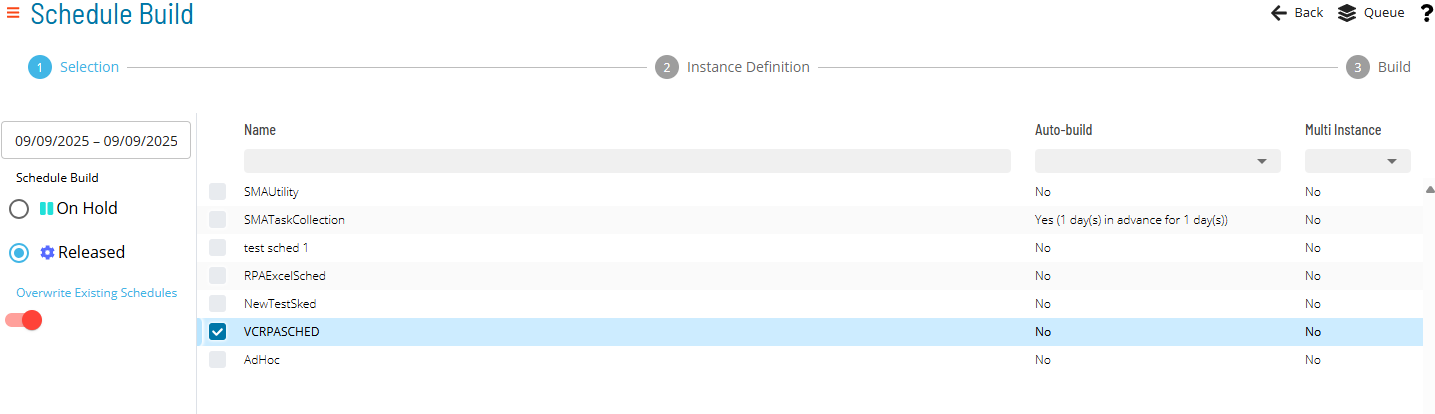Viewport: 1435px width, 414px height.
Task: Click the On Hold pause icon
Action: 46,209
